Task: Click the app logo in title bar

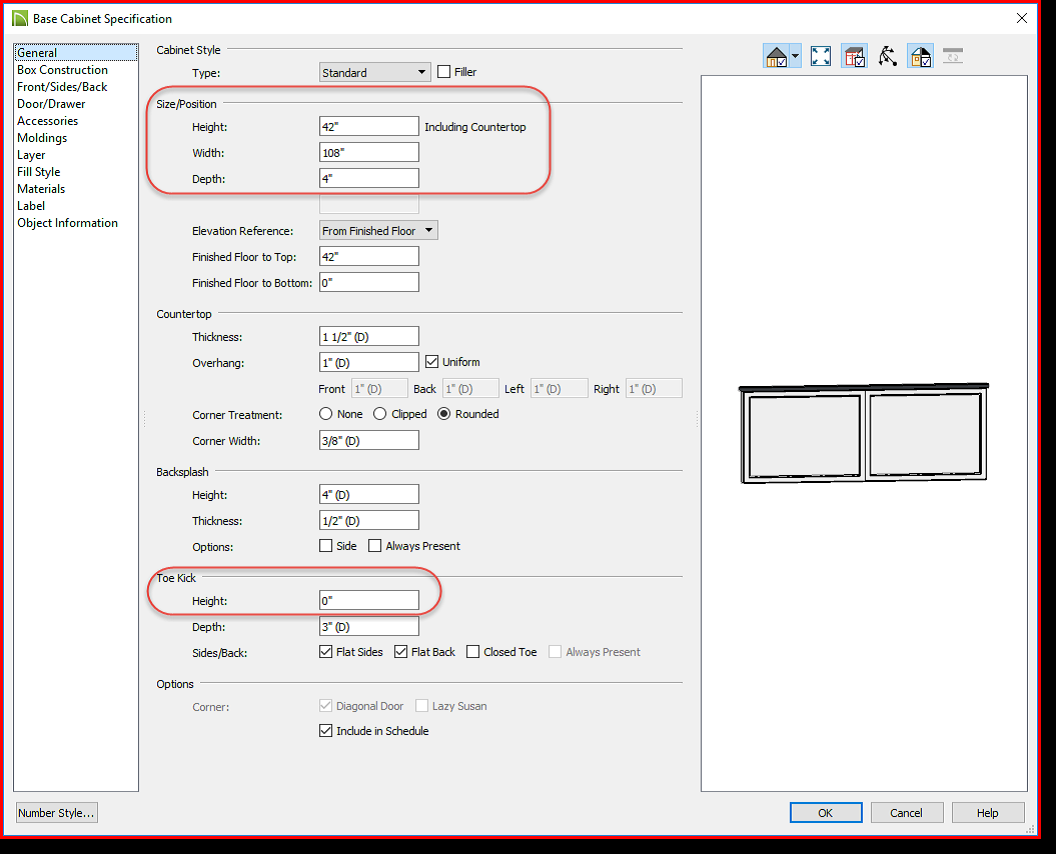Action: tap(20, 18)
